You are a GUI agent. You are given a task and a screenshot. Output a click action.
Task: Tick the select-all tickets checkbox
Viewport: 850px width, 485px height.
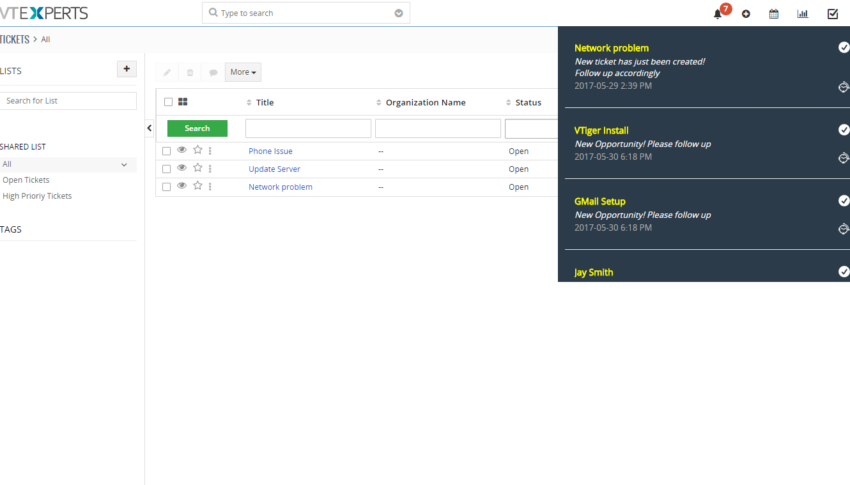pyautogui.click(x=168, y=102)
